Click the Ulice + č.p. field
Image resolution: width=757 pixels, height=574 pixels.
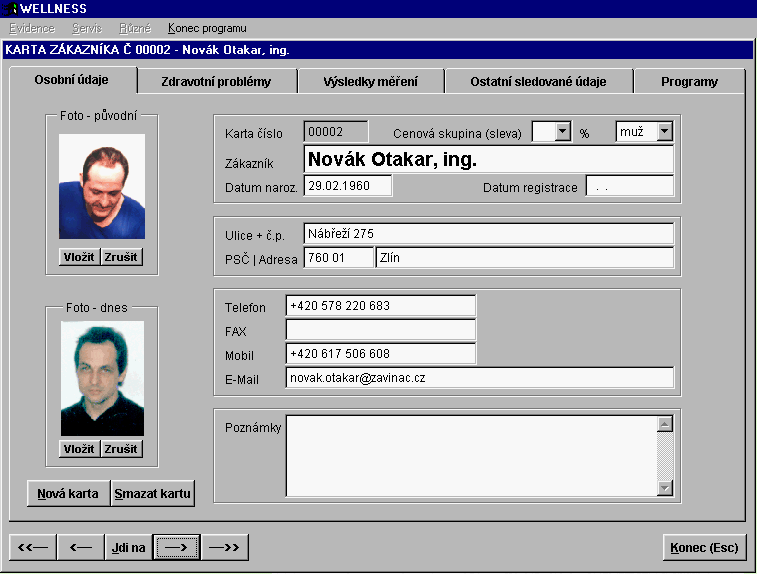[x=489, y=234]
